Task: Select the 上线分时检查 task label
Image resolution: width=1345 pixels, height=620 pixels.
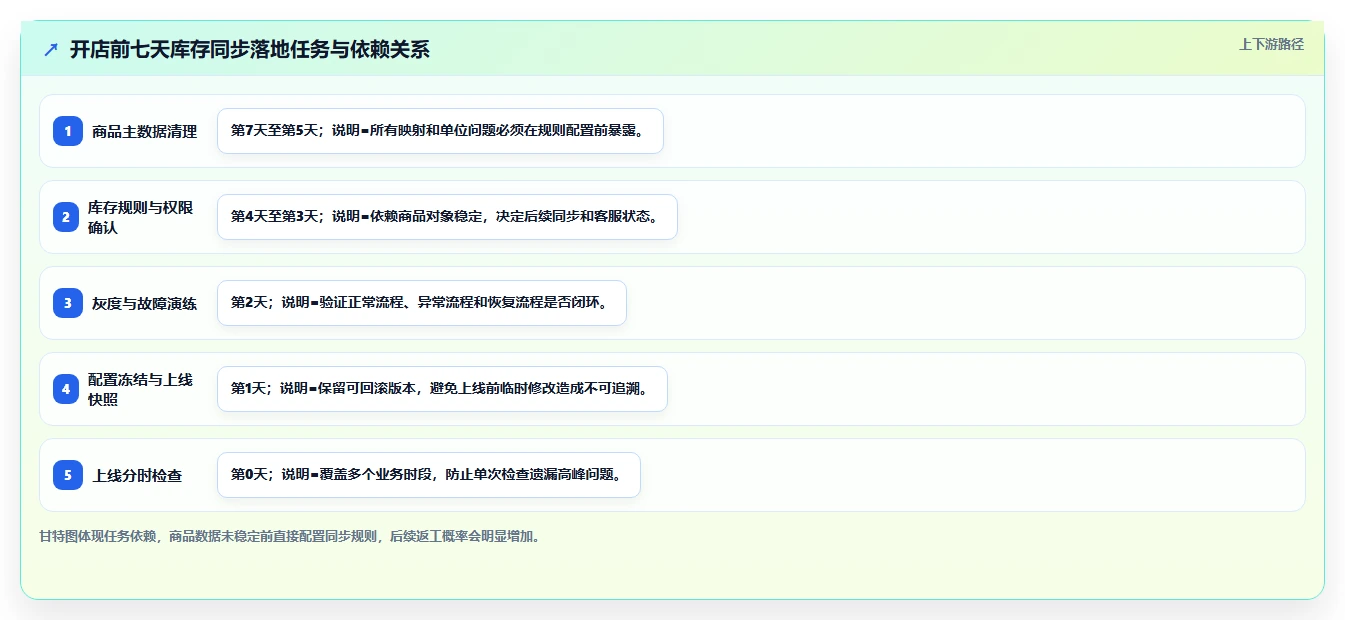Action: (138, 475)
